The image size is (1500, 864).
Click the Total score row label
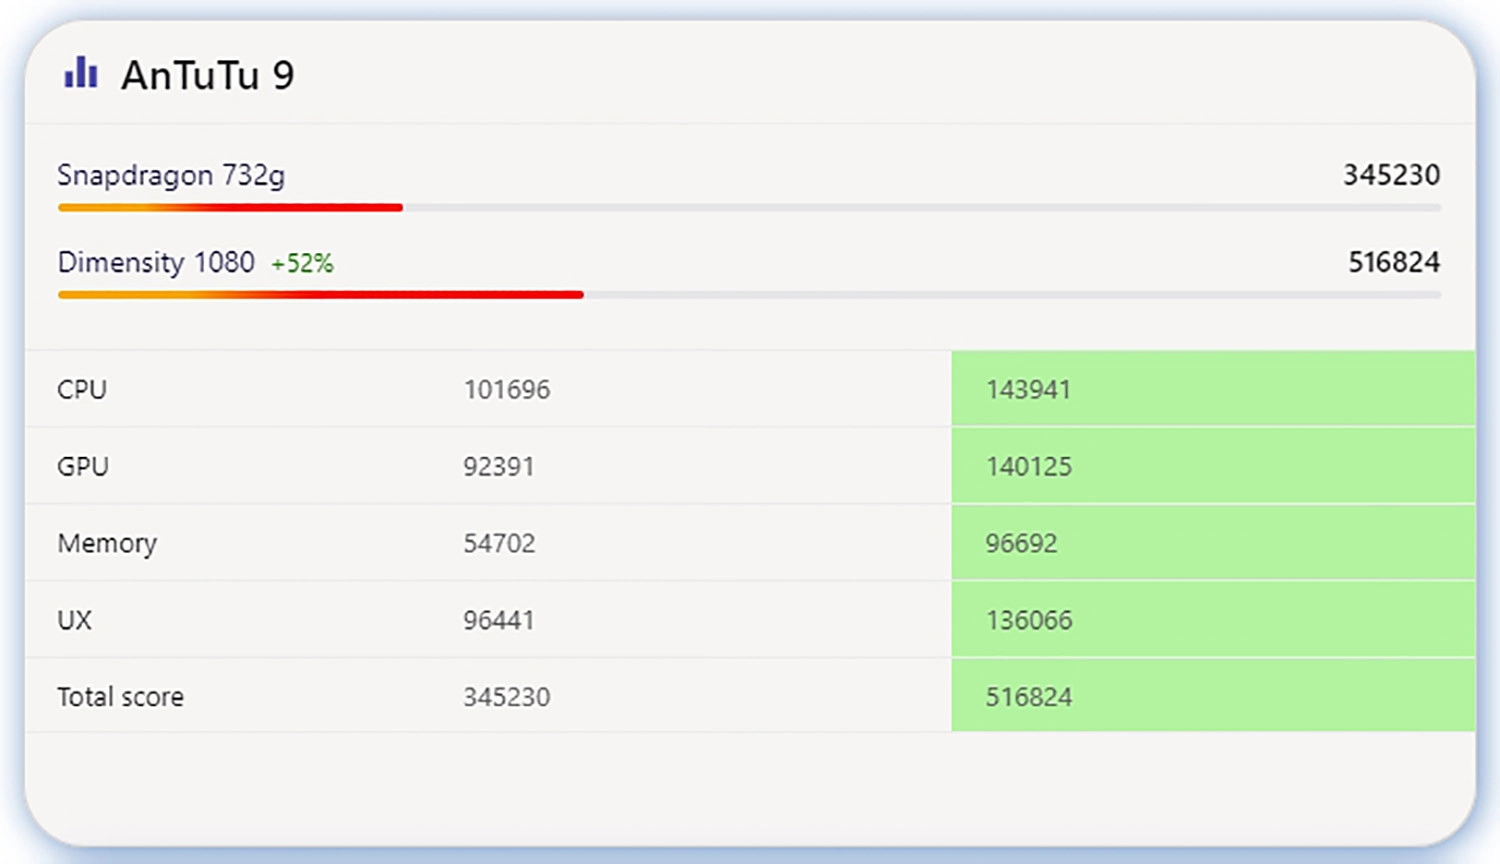(120, 697)
